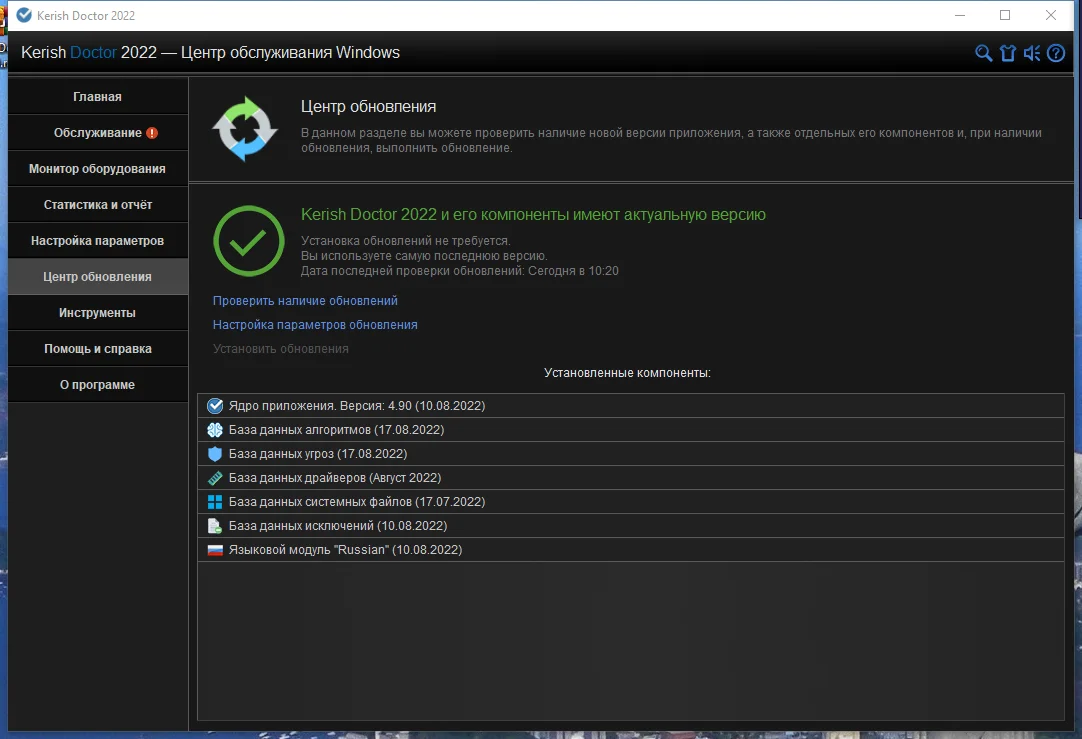Screen dimensions: 1082x739
Task: Minimize the Kerish Doctor window
Action: [x=960, y=15]
